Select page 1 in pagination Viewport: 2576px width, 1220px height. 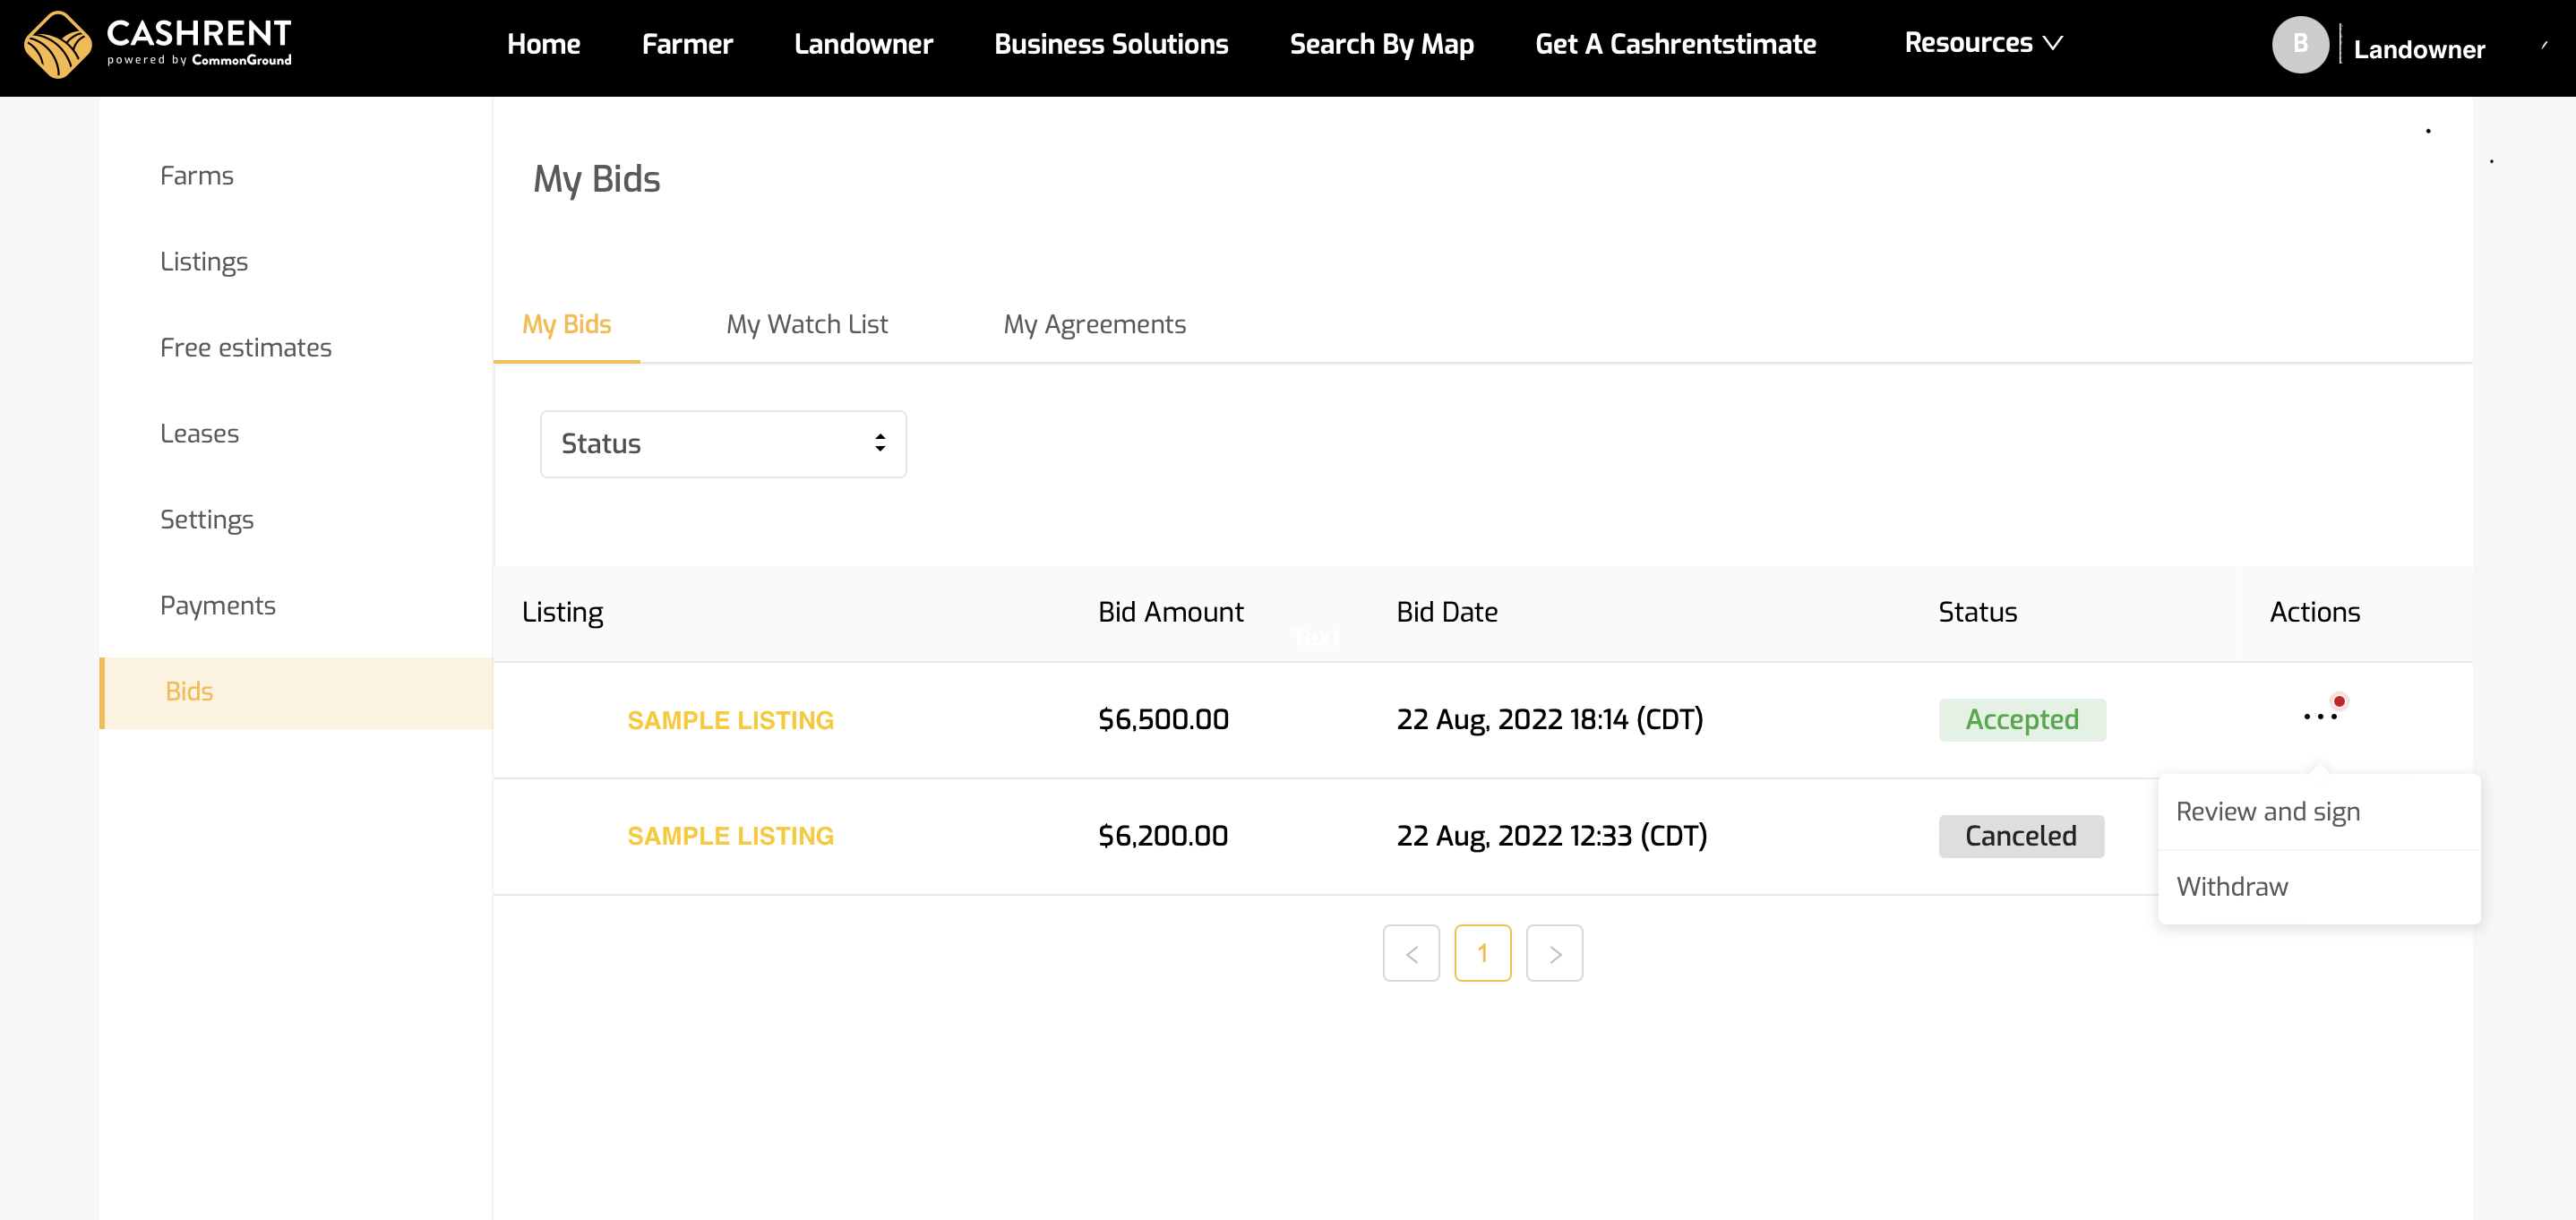(x=1482, y=953)
